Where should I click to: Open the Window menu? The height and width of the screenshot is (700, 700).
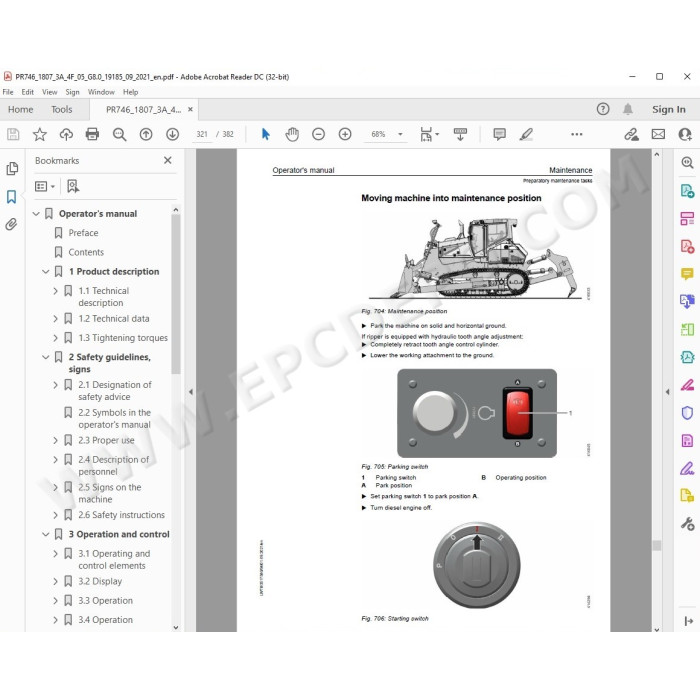coord(101,92)
